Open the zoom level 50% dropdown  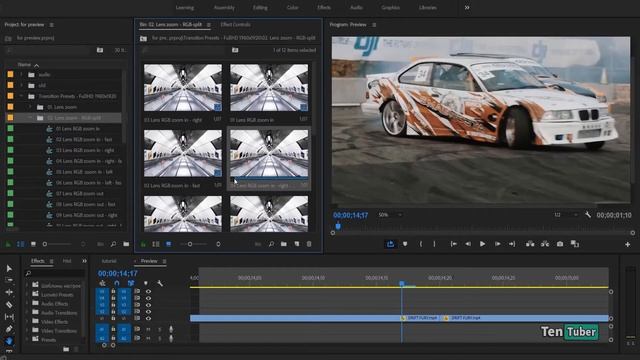390,215
